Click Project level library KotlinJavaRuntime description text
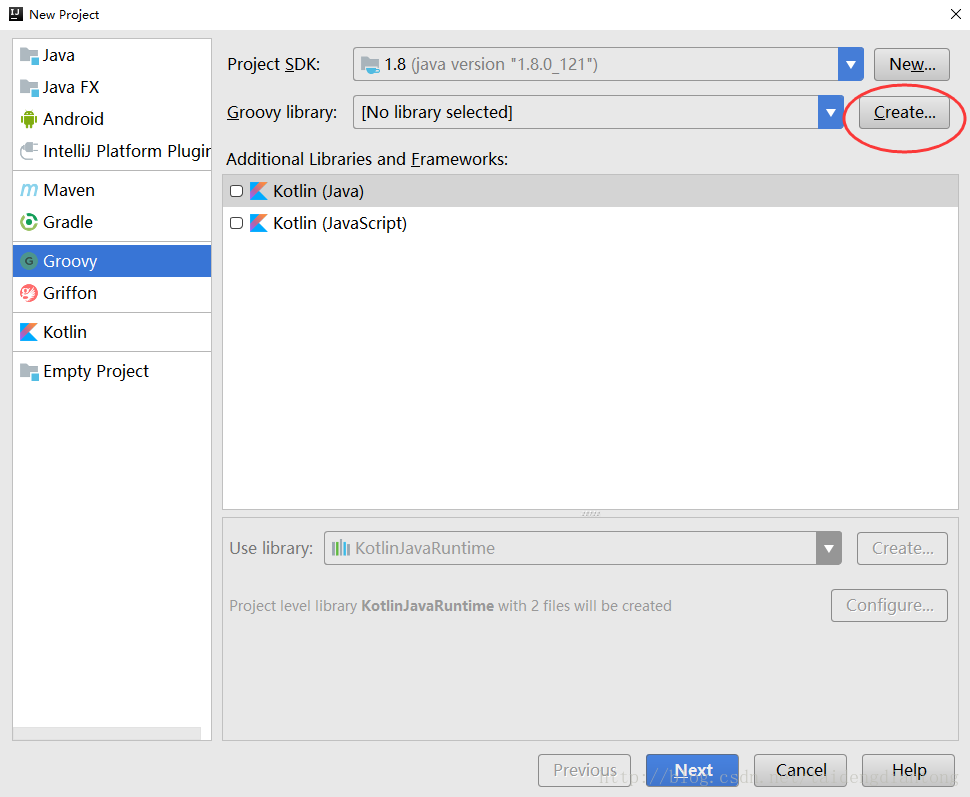This screenshot has width=970, height=797. coord(450,606)
